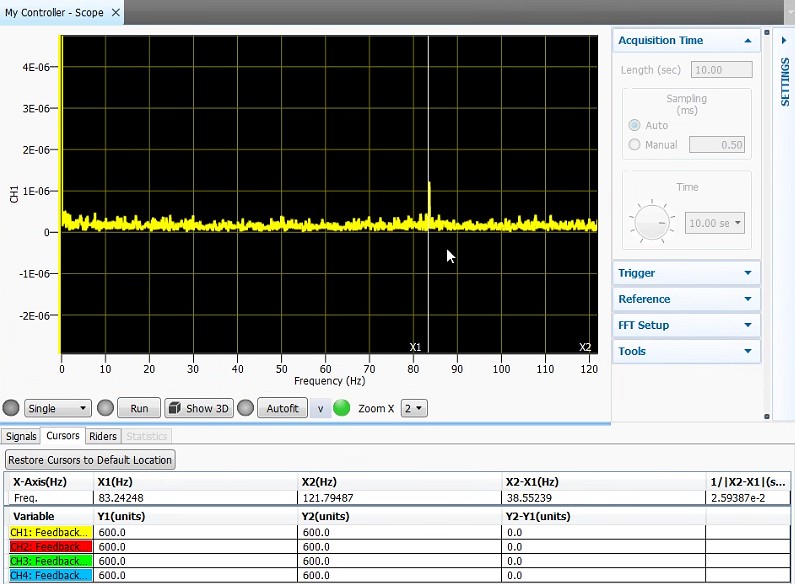Click the CH4 Y2-Y1 value 0.0
Viewport: 795px width, 584px height.
tap(514, 575)
